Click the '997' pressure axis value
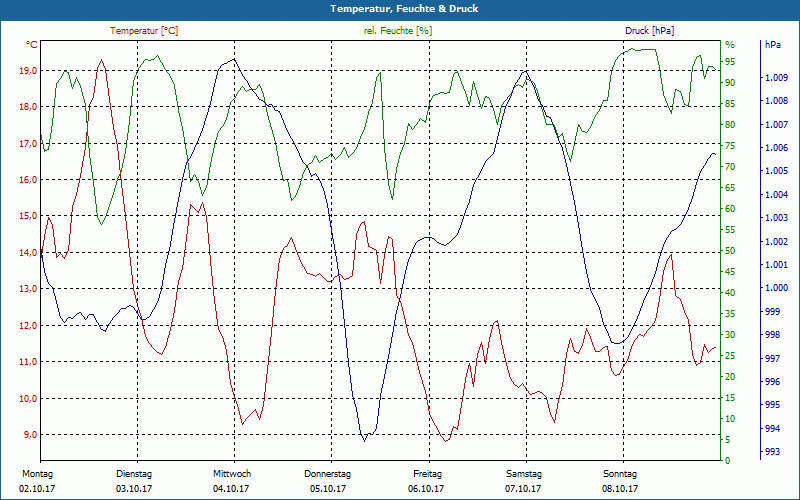 tap(772, 358)
